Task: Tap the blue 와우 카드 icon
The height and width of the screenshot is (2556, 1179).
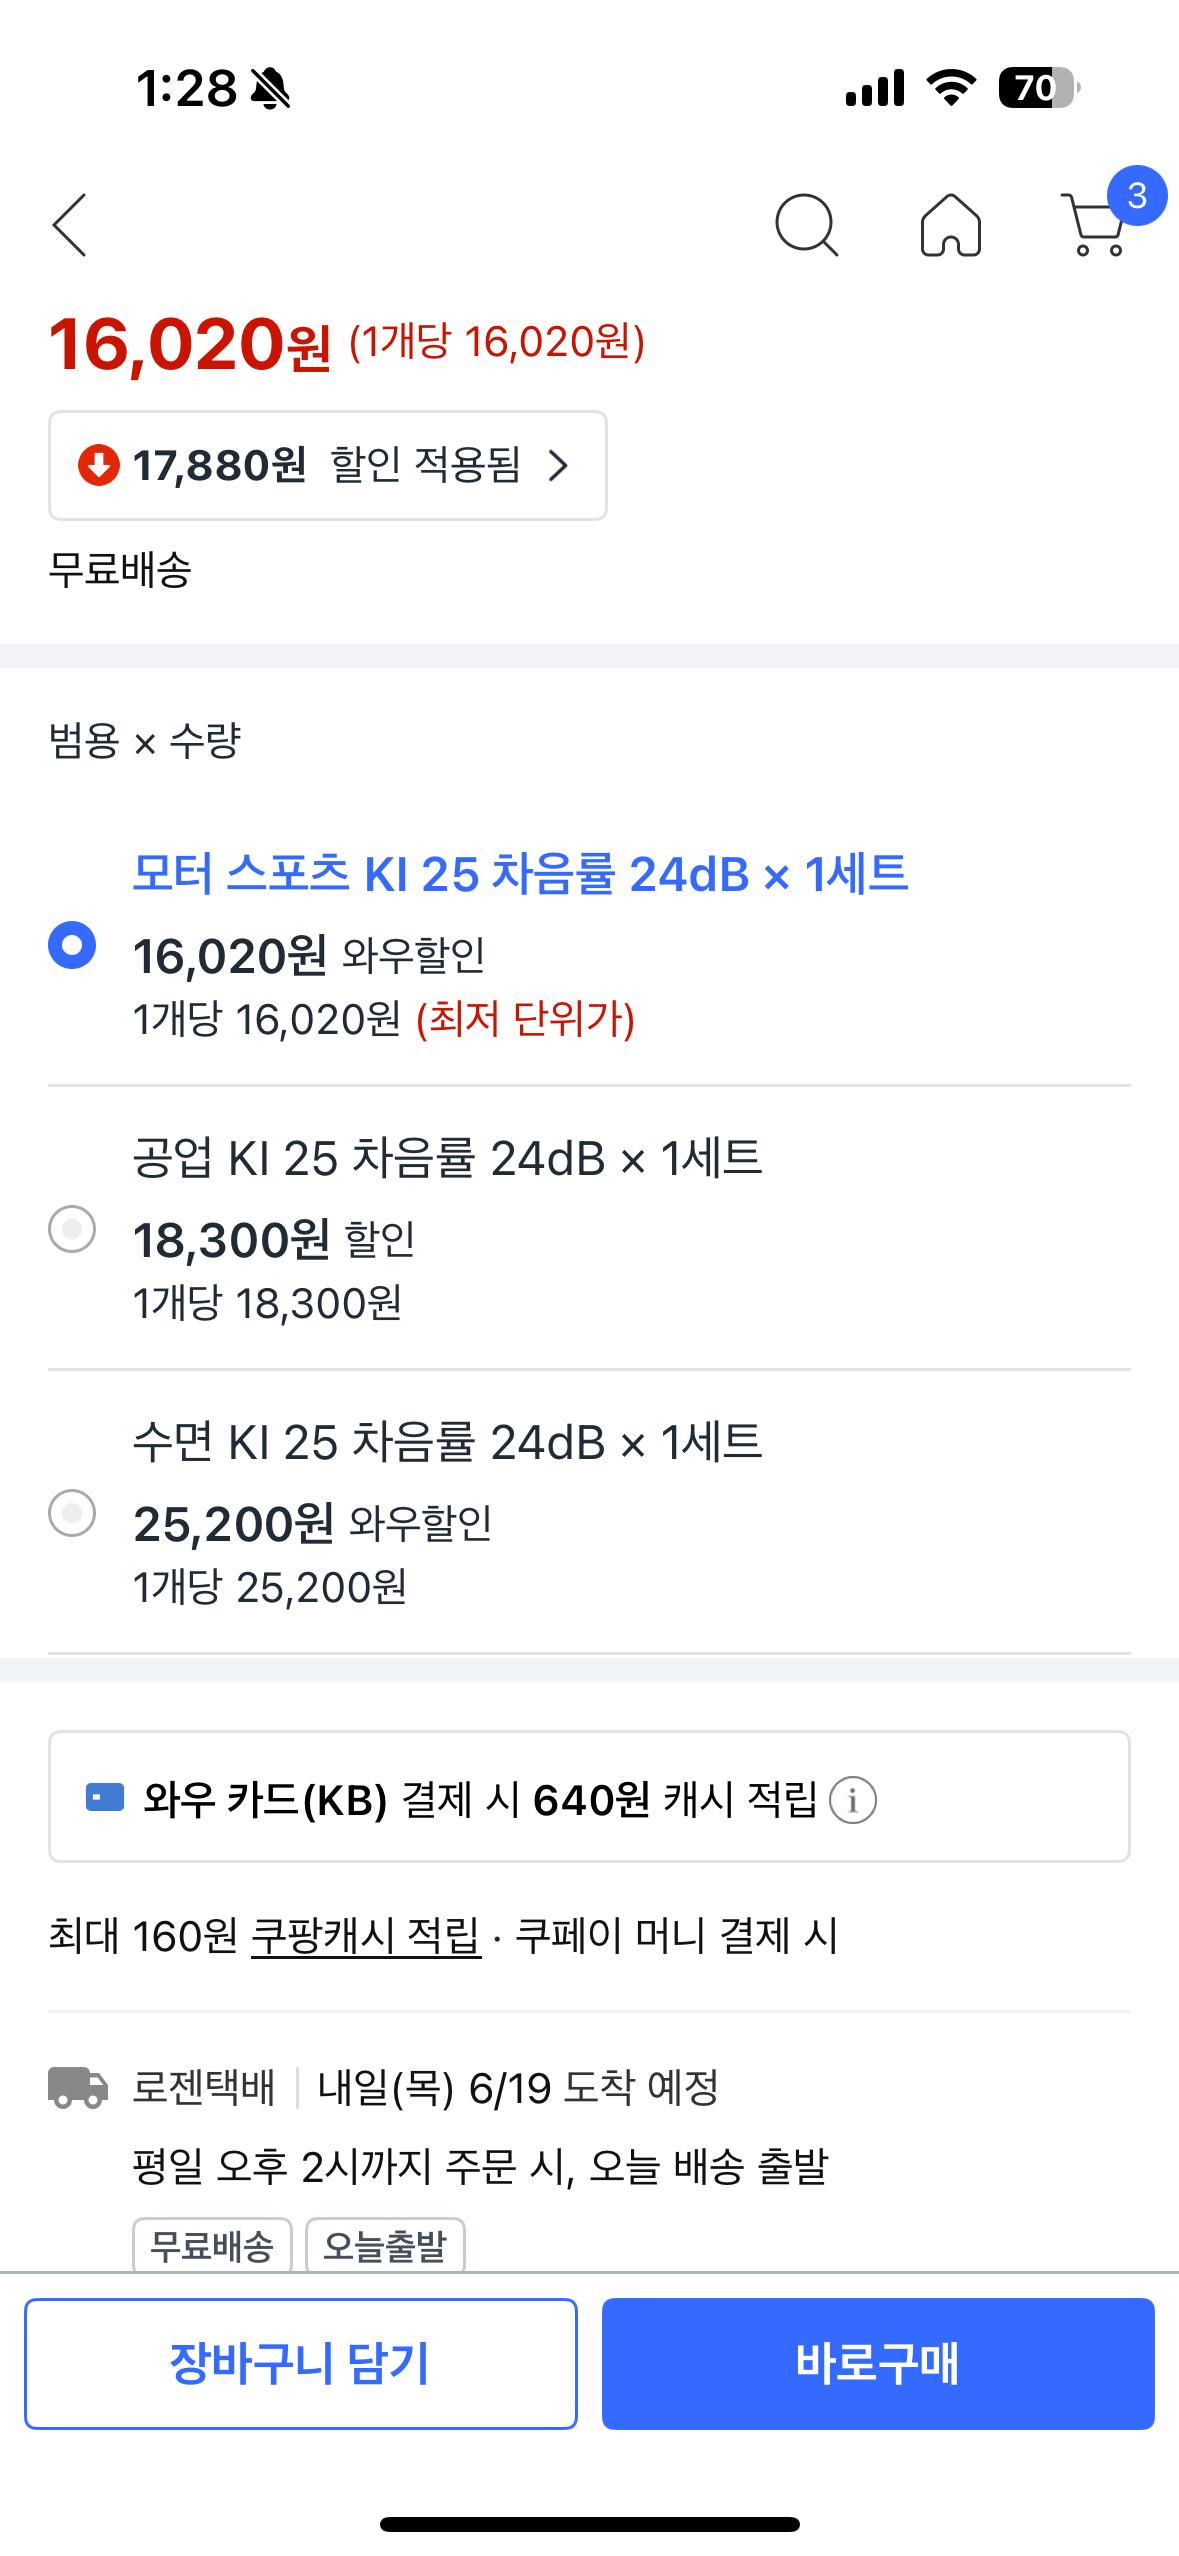Action: (105, 1798)
